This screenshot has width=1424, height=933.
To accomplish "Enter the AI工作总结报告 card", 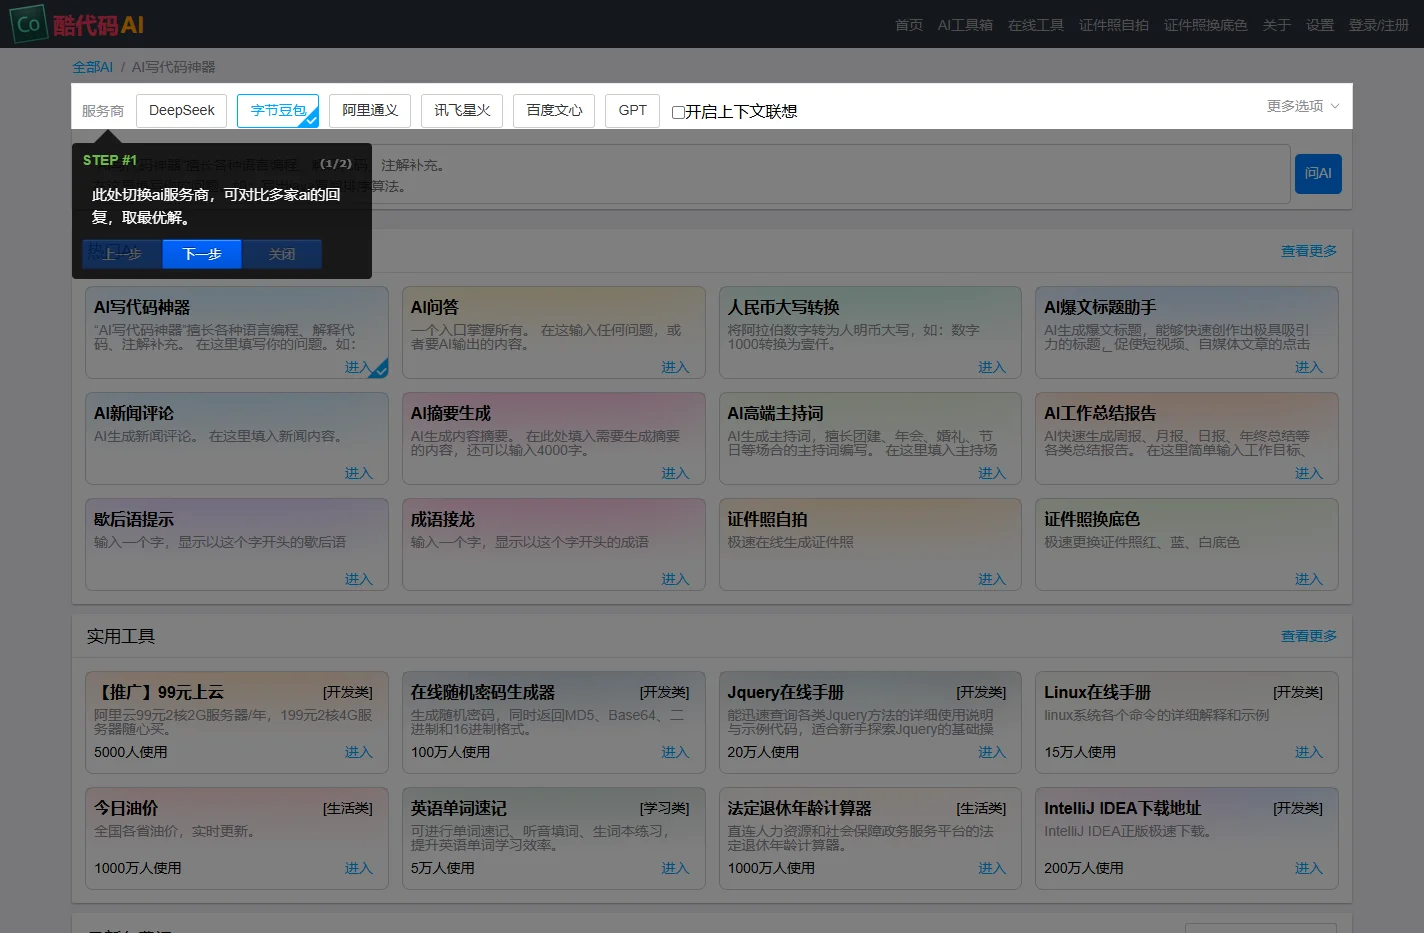I will point(1309,473).
